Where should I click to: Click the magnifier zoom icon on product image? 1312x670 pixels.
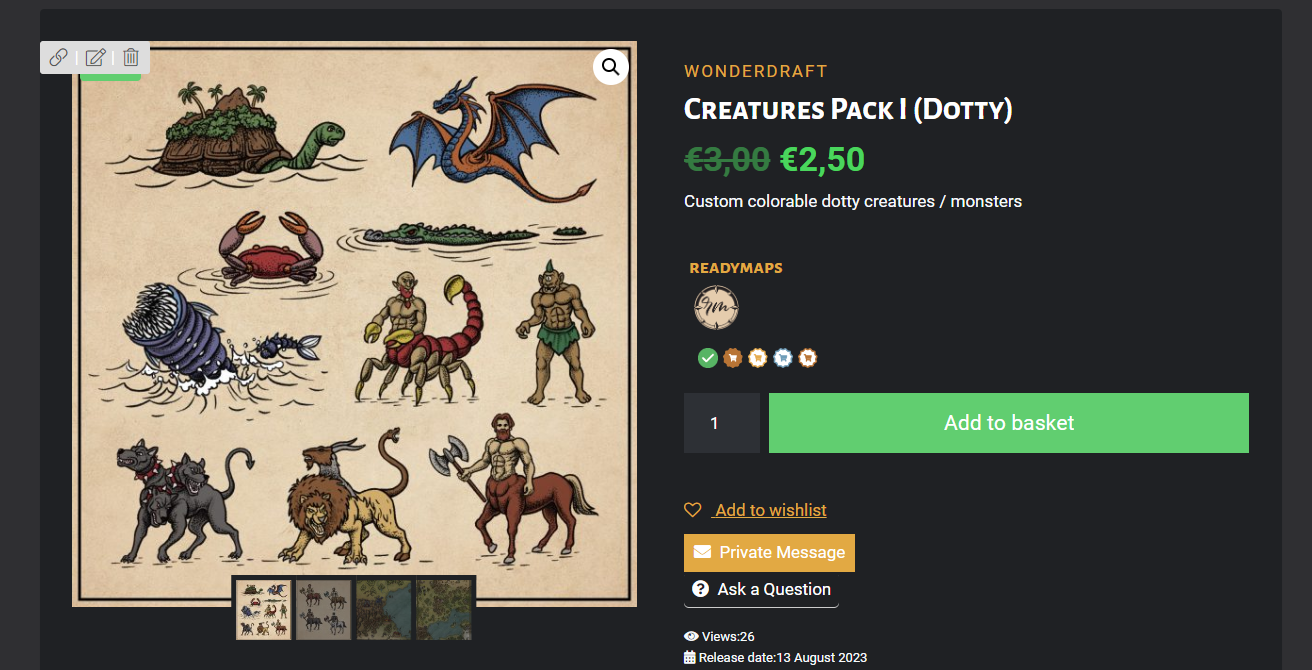pyautogui.click(x=610, y=67)
